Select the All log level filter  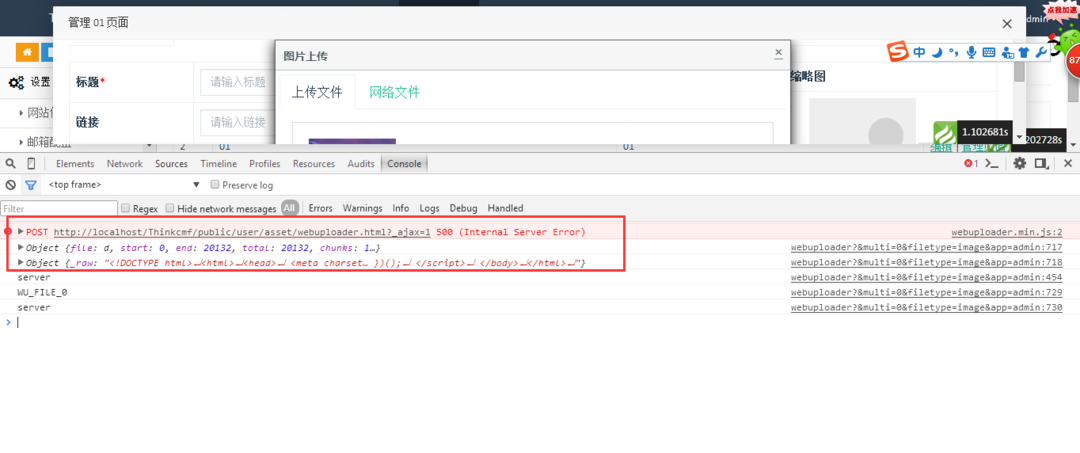tap(289, 208)
